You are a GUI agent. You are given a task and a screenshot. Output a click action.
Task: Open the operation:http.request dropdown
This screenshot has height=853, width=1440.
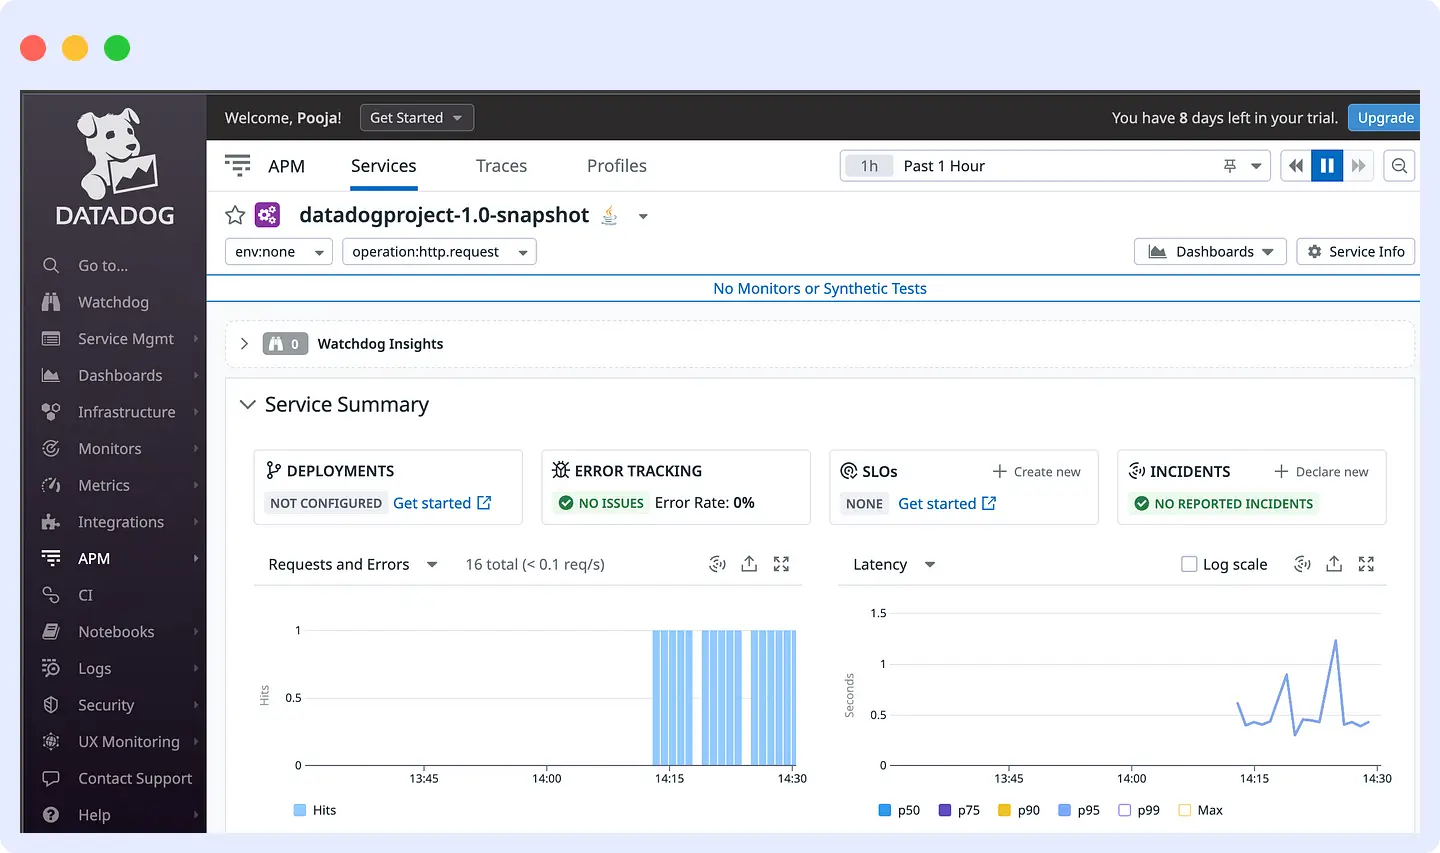438,251
